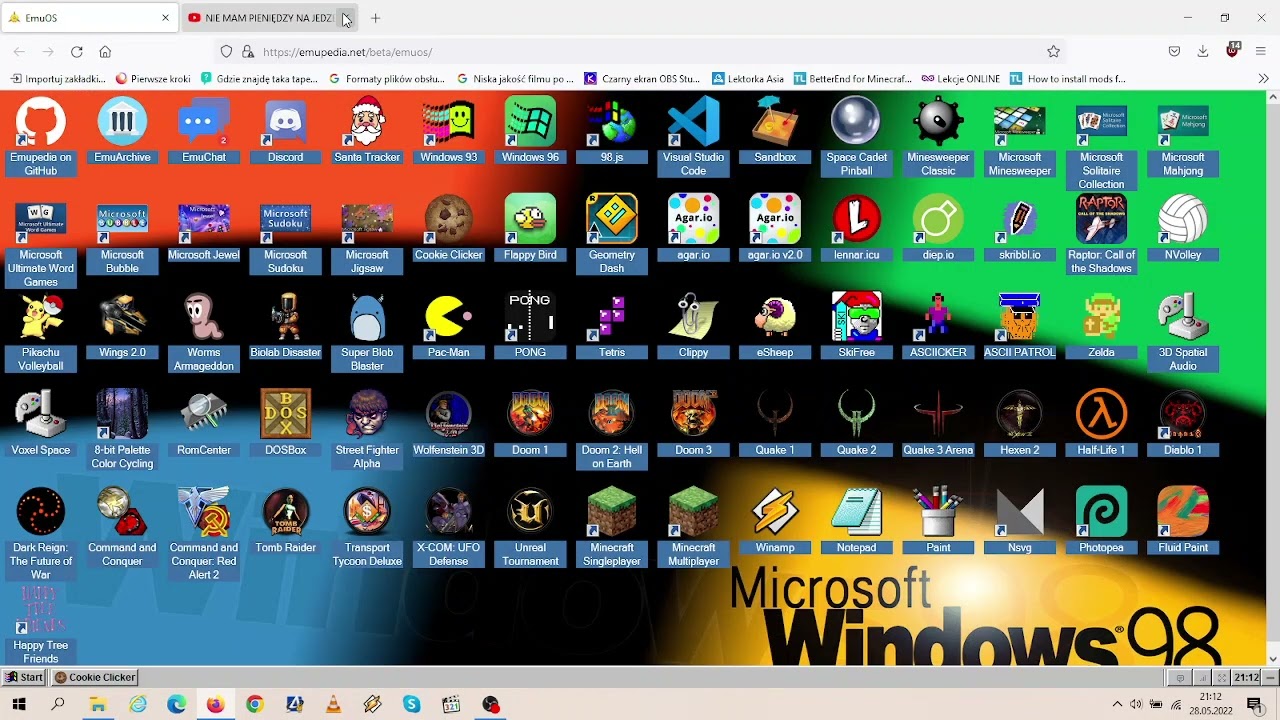This screenshot has width=1280, height=720.
Task: Open Google Chrome from the Windows taskbar
Action: (x=255, y=705)
